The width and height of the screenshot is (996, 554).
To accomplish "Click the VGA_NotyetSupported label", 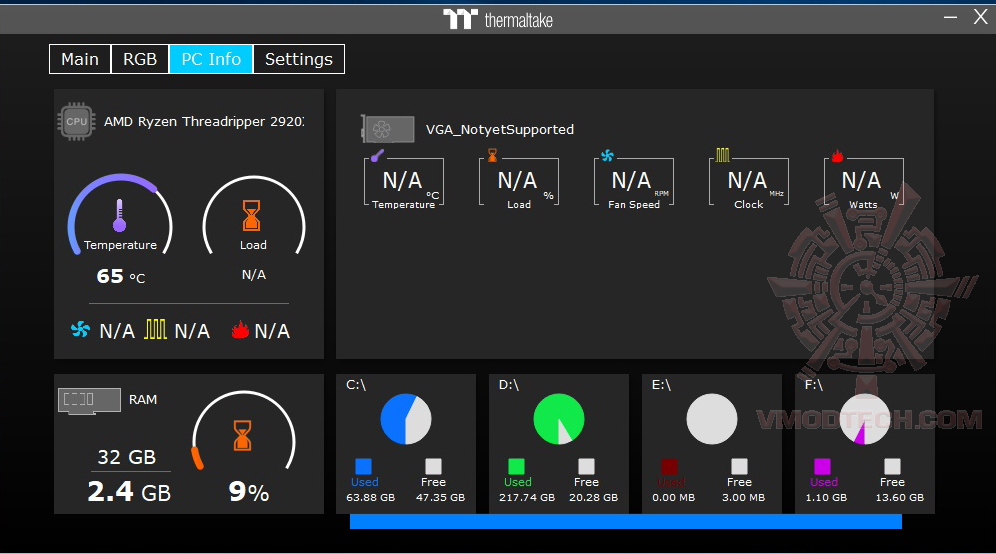I will tap(500, 130).
